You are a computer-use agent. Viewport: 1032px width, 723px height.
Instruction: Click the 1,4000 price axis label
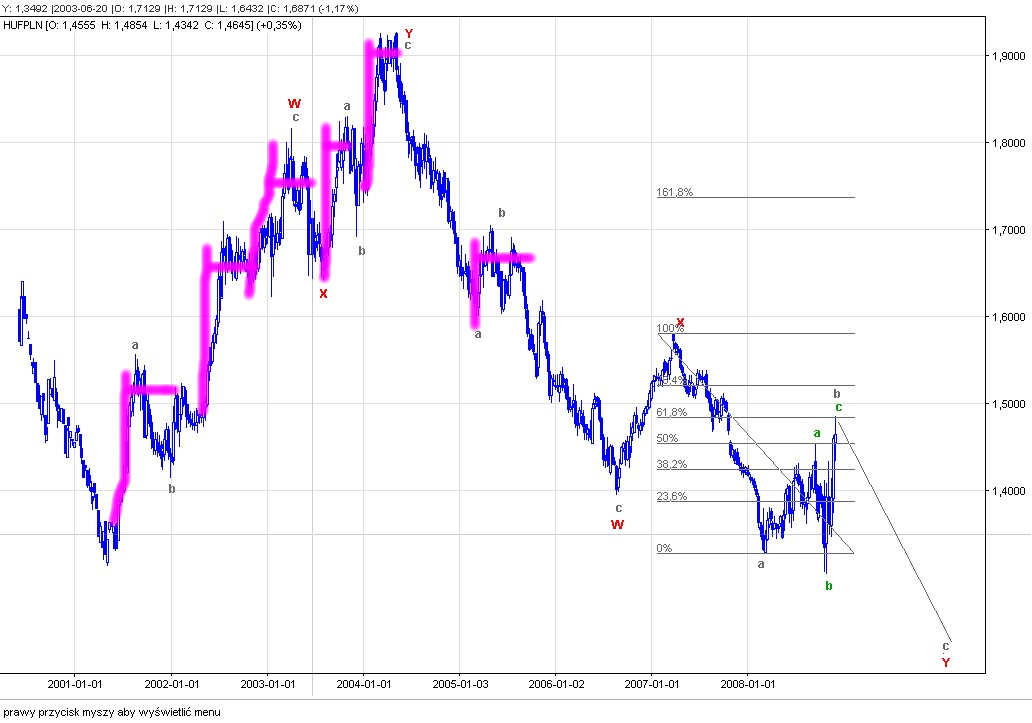coord(1009,491)
